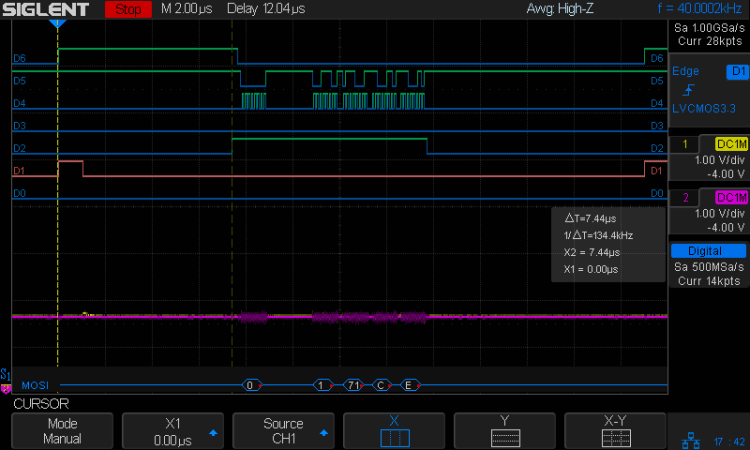Click decoded SPI packet value 71
Image resolution: width=750 pixels, height=450 pixels.
[353, 385]
